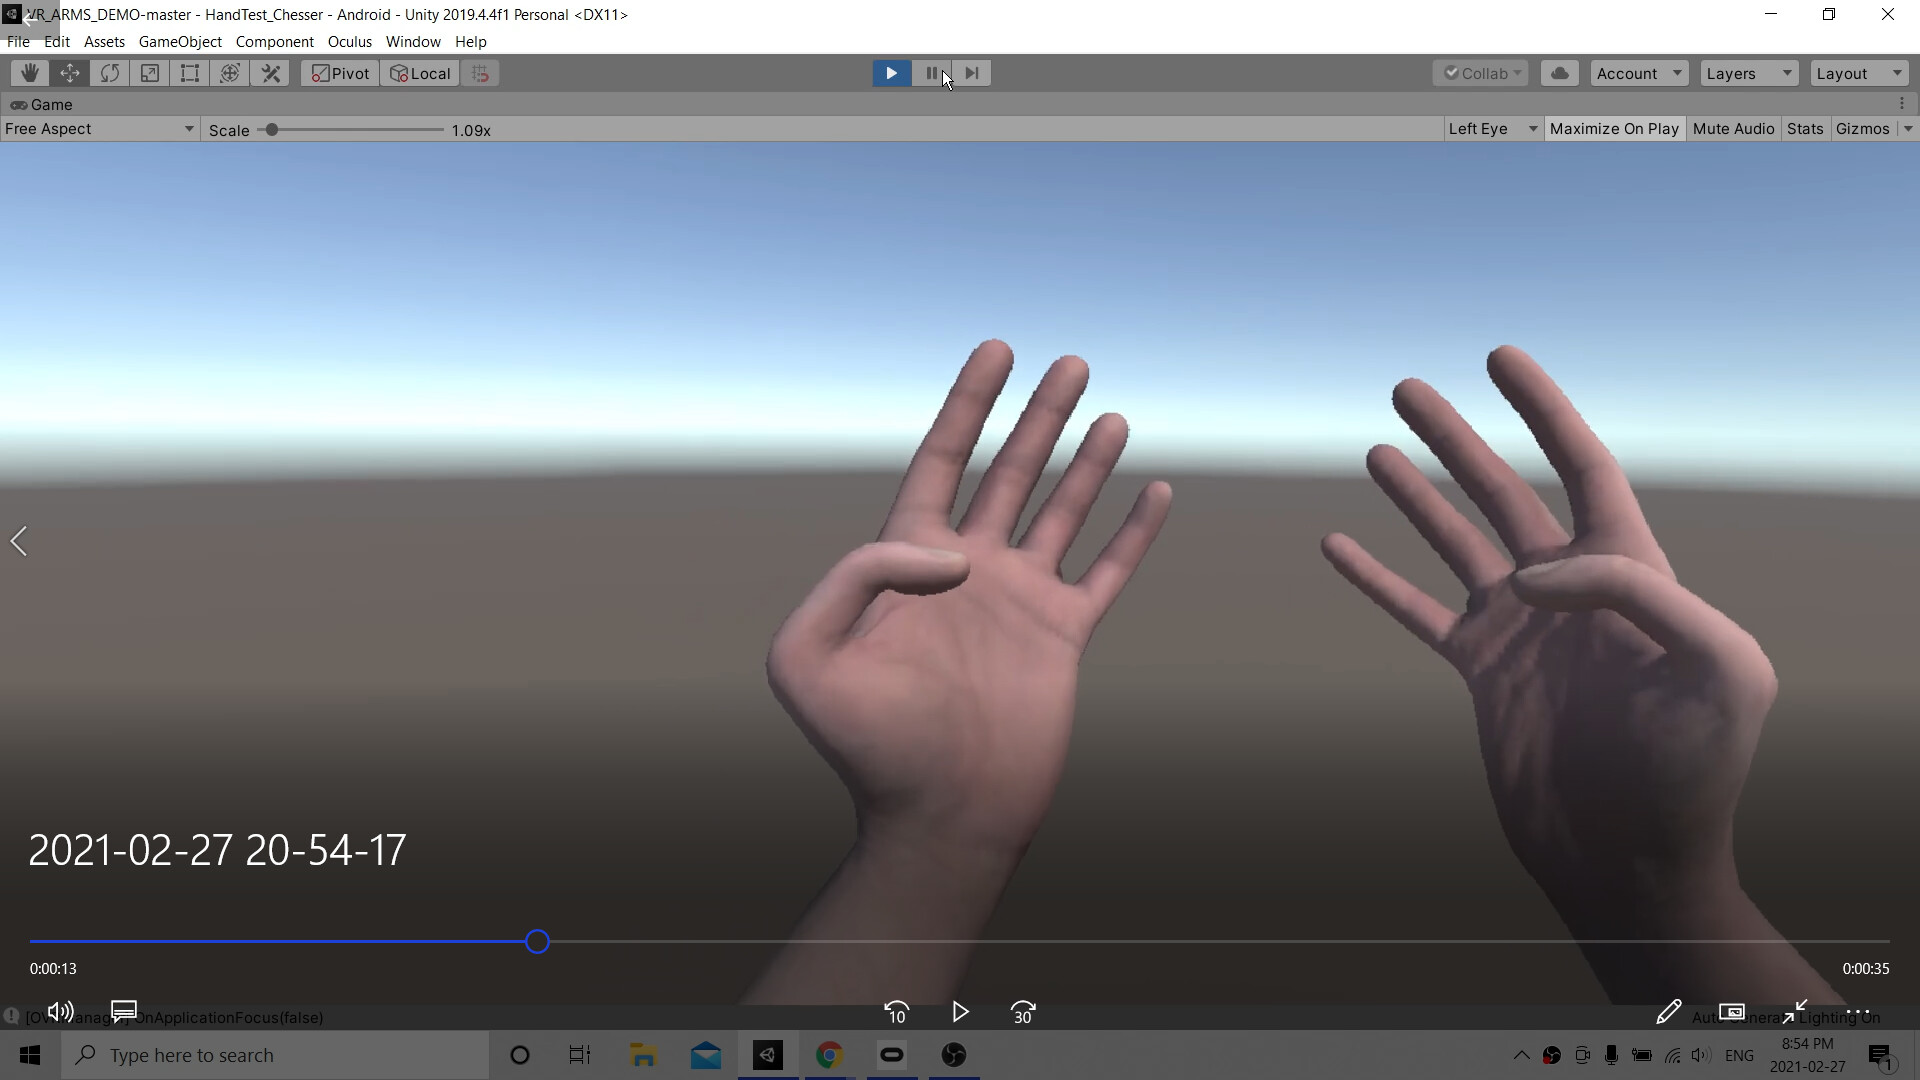Viewport: 1920px width, 1080px height.
Task: Select the Scale tool icon
Action: [150, 73]
